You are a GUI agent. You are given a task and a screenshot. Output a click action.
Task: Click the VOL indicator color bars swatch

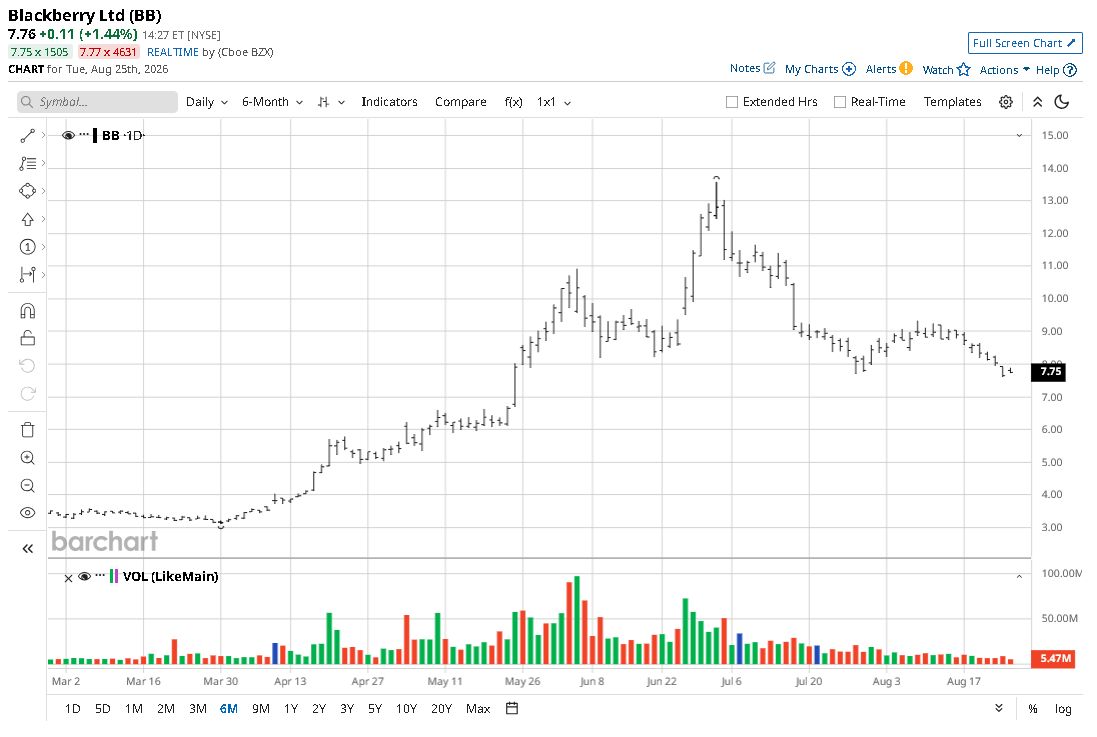(113, 577)
